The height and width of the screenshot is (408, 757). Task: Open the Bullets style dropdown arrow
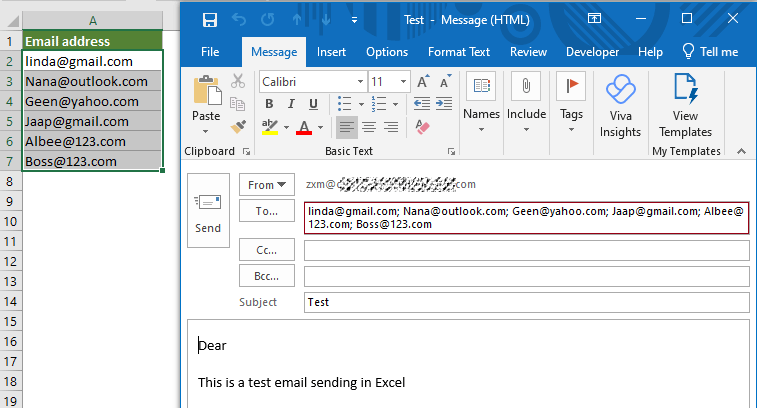pyautogui.click(x=361, y=104)
